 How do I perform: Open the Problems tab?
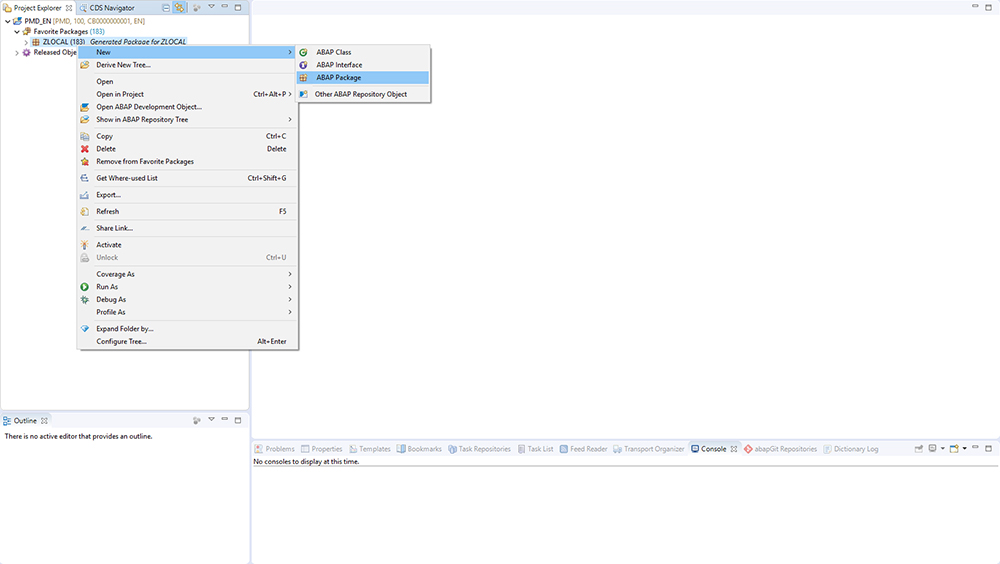pyautogui.click(x=275, y=449)
